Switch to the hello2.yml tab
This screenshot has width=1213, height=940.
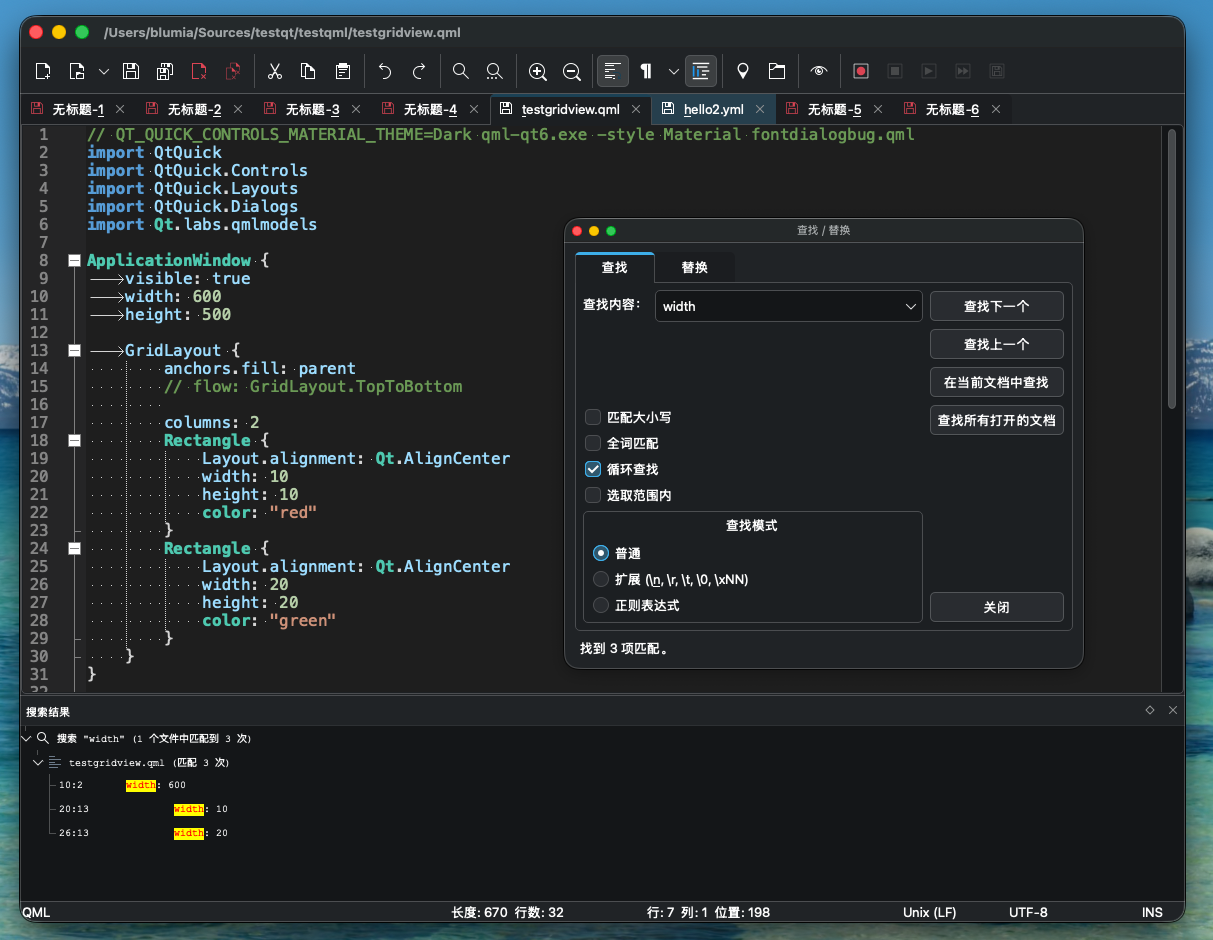pos(714,109)
